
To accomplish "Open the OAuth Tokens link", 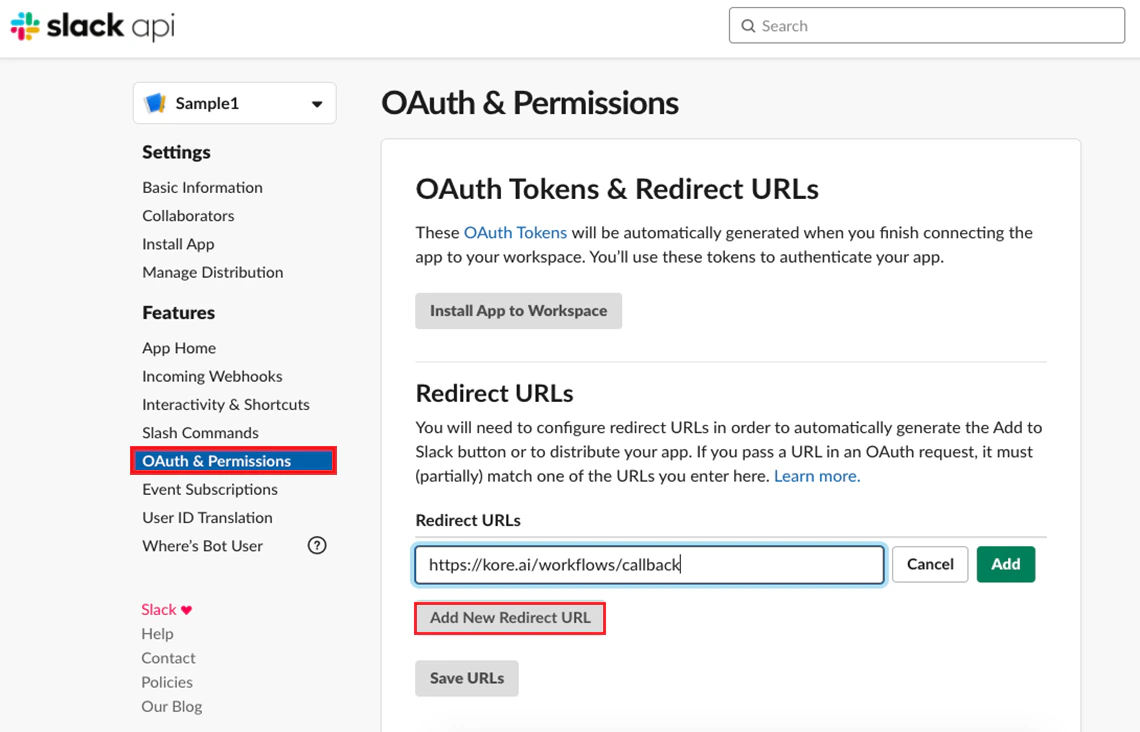I will point(515,232).
